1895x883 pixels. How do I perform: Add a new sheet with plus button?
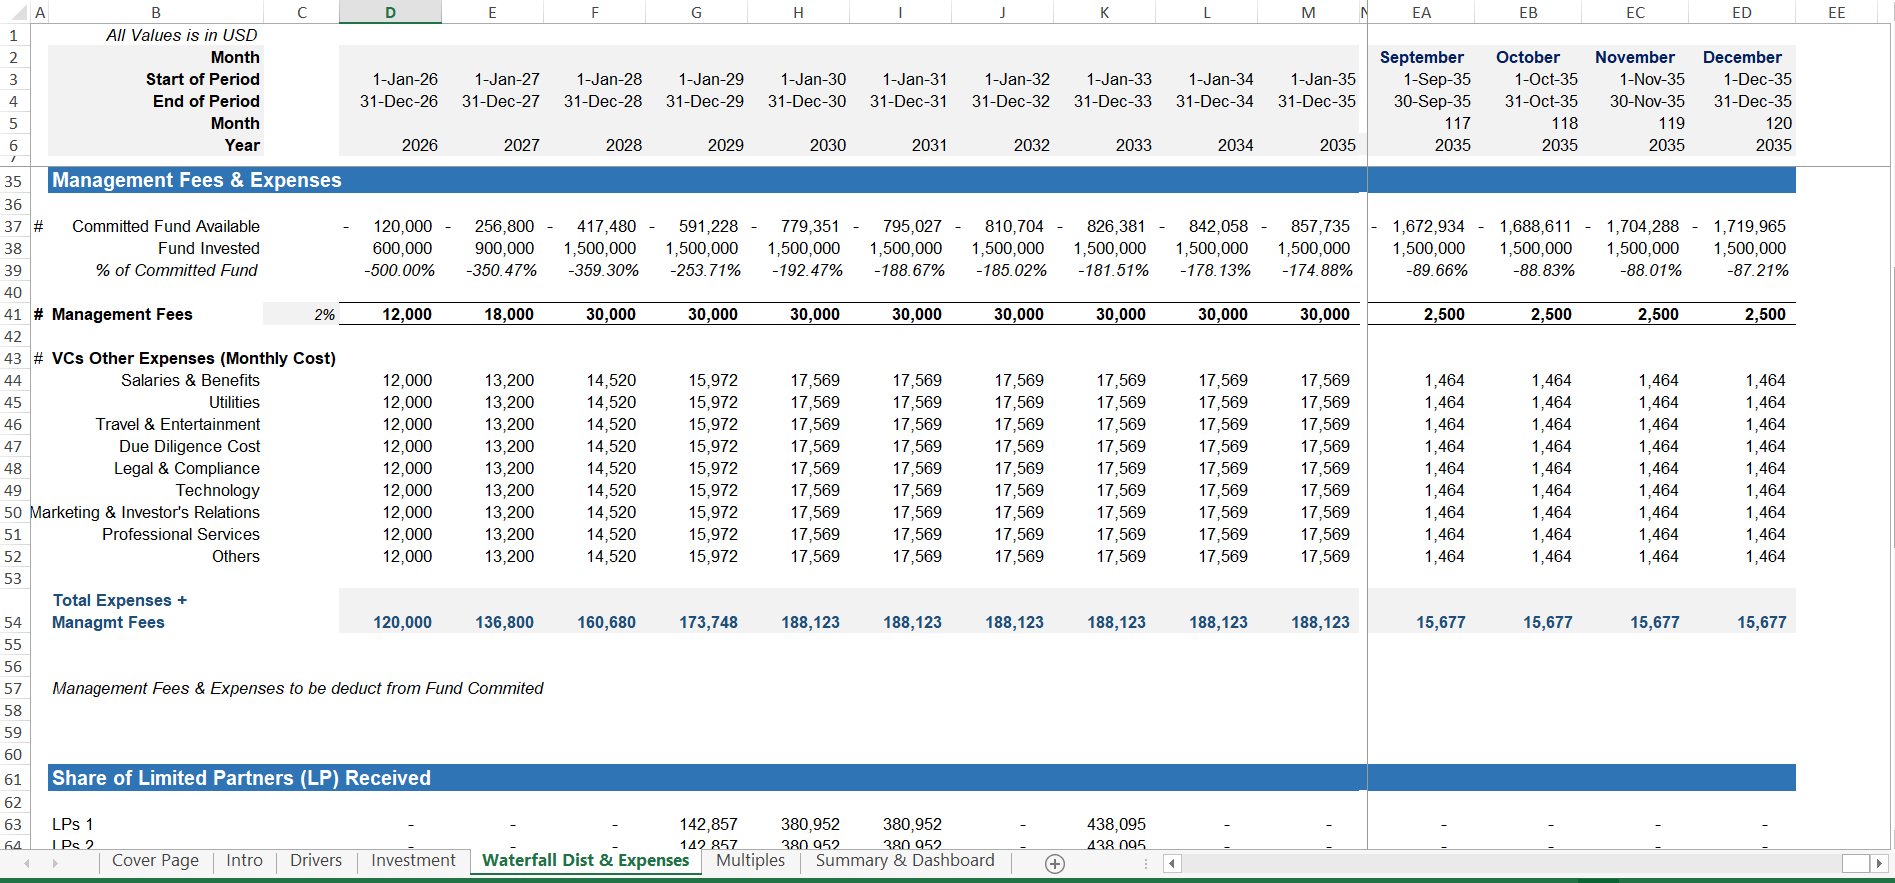tap(1054, 863)
